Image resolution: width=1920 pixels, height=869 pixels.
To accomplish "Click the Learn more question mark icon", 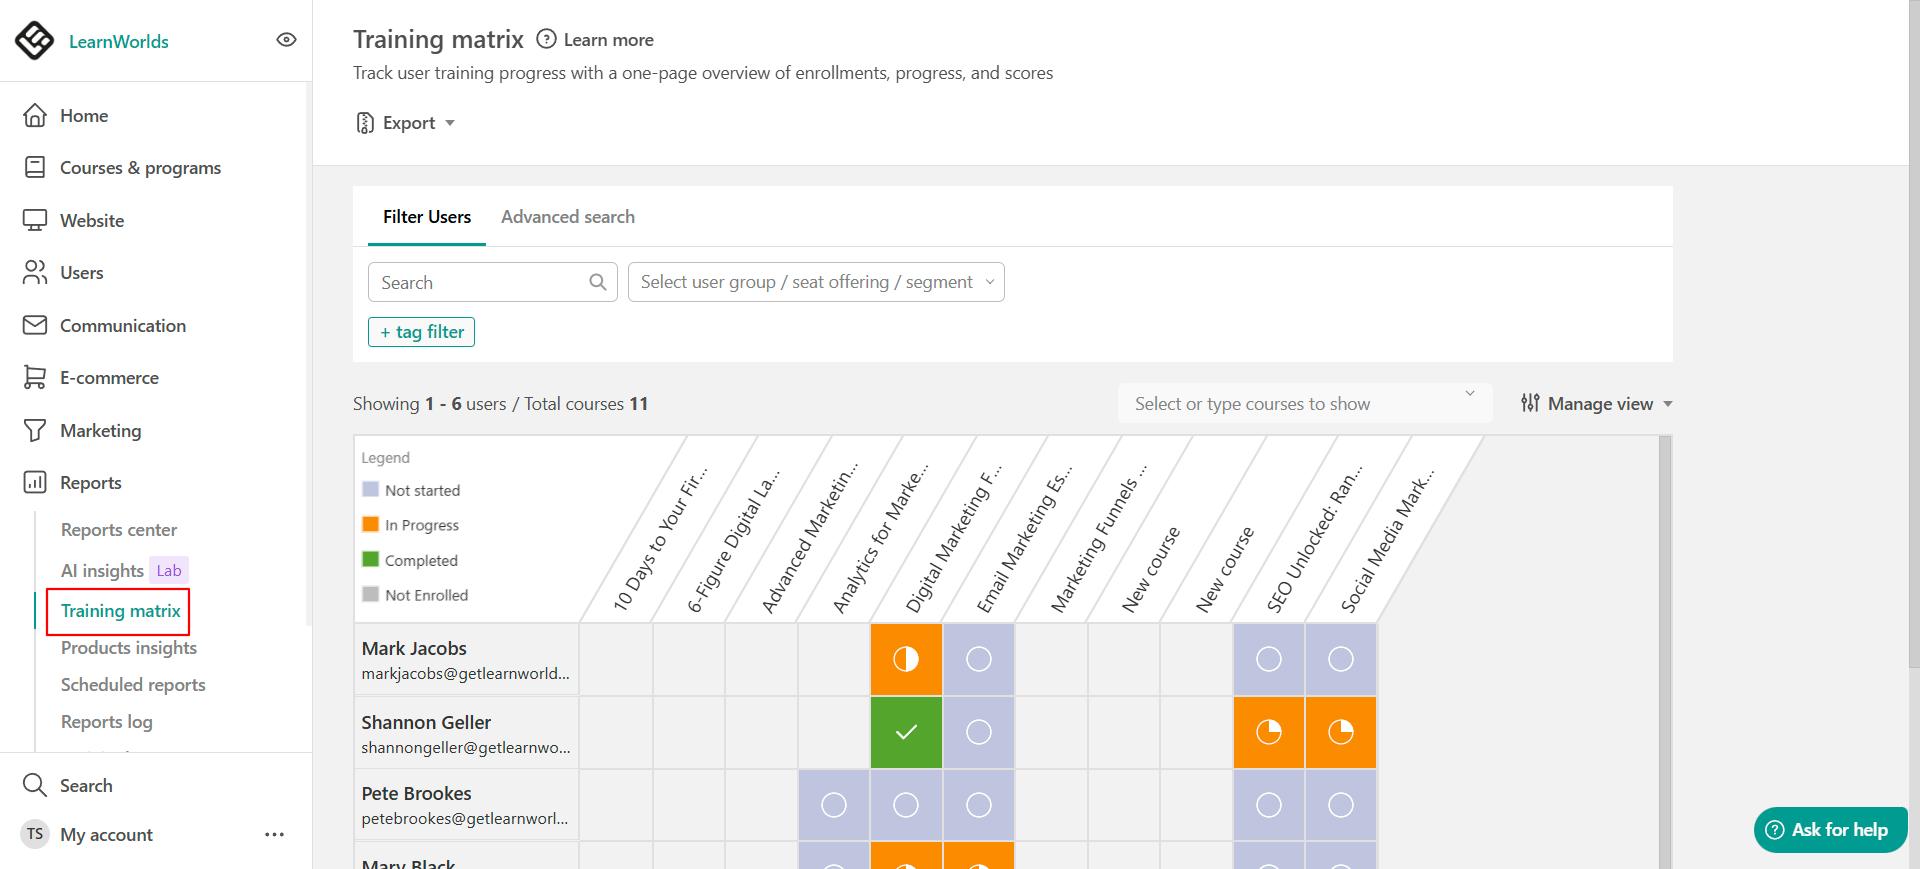I will coord(546,39).
